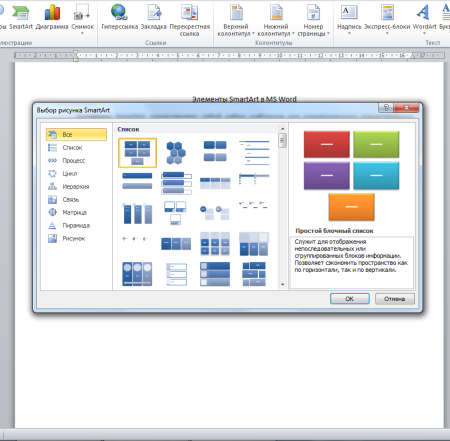Choose the basic block list layout thumbnail
This screenshot has height=441, width=450.
(x=137, y=153)
